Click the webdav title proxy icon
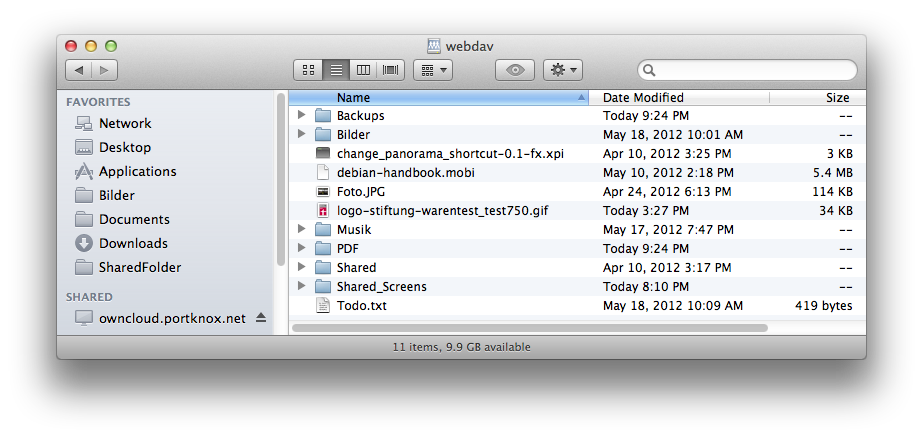Screen dimensions: 923x438 (434, 46)
